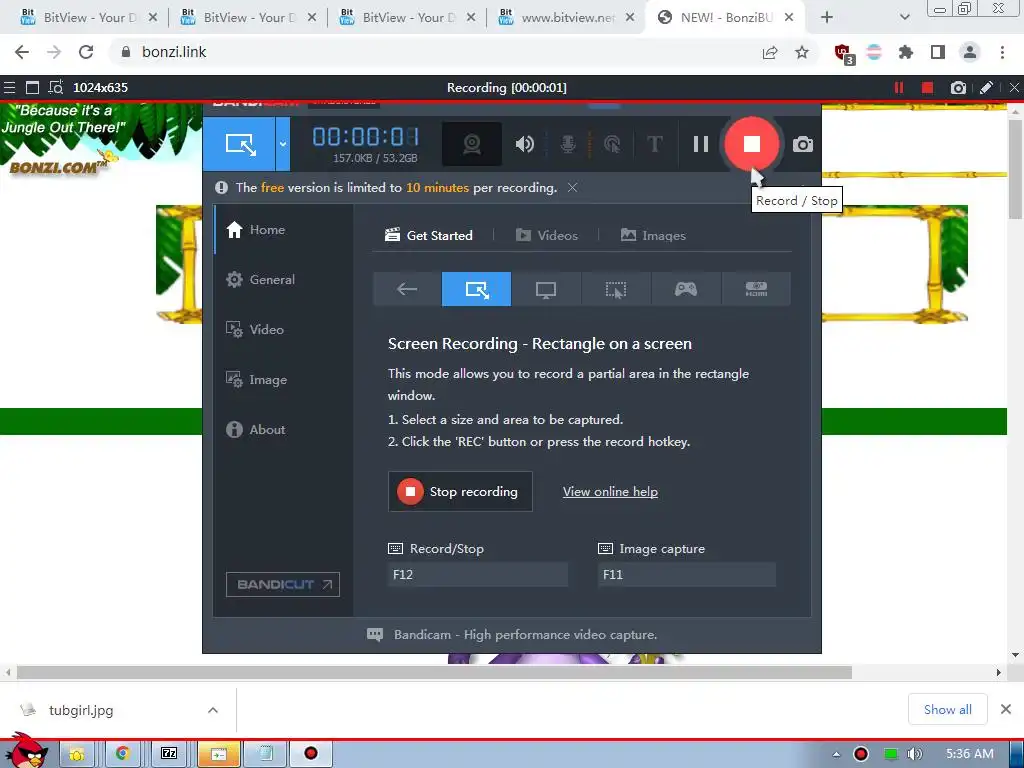The width and height of the screenshot is (1024, 768).
Task: Click the horizontal page scrollbar
Action: tap(434, 672)
